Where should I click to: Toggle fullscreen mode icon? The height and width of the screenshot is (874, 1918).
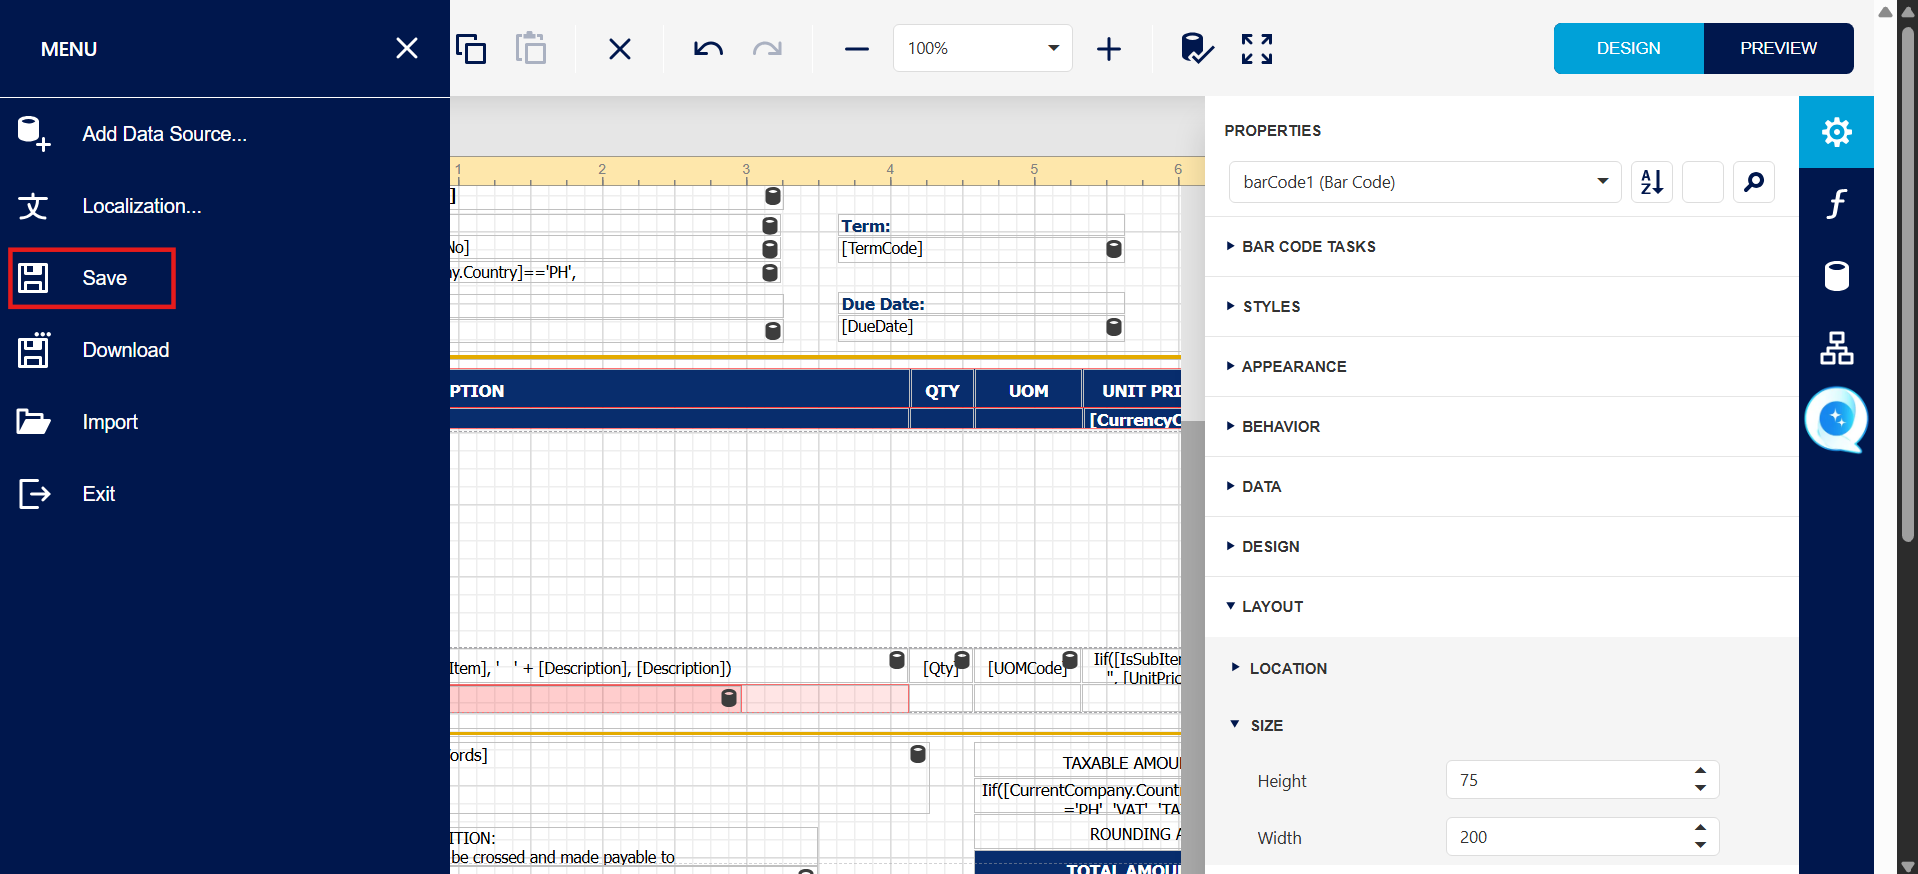click(1257, 49)
